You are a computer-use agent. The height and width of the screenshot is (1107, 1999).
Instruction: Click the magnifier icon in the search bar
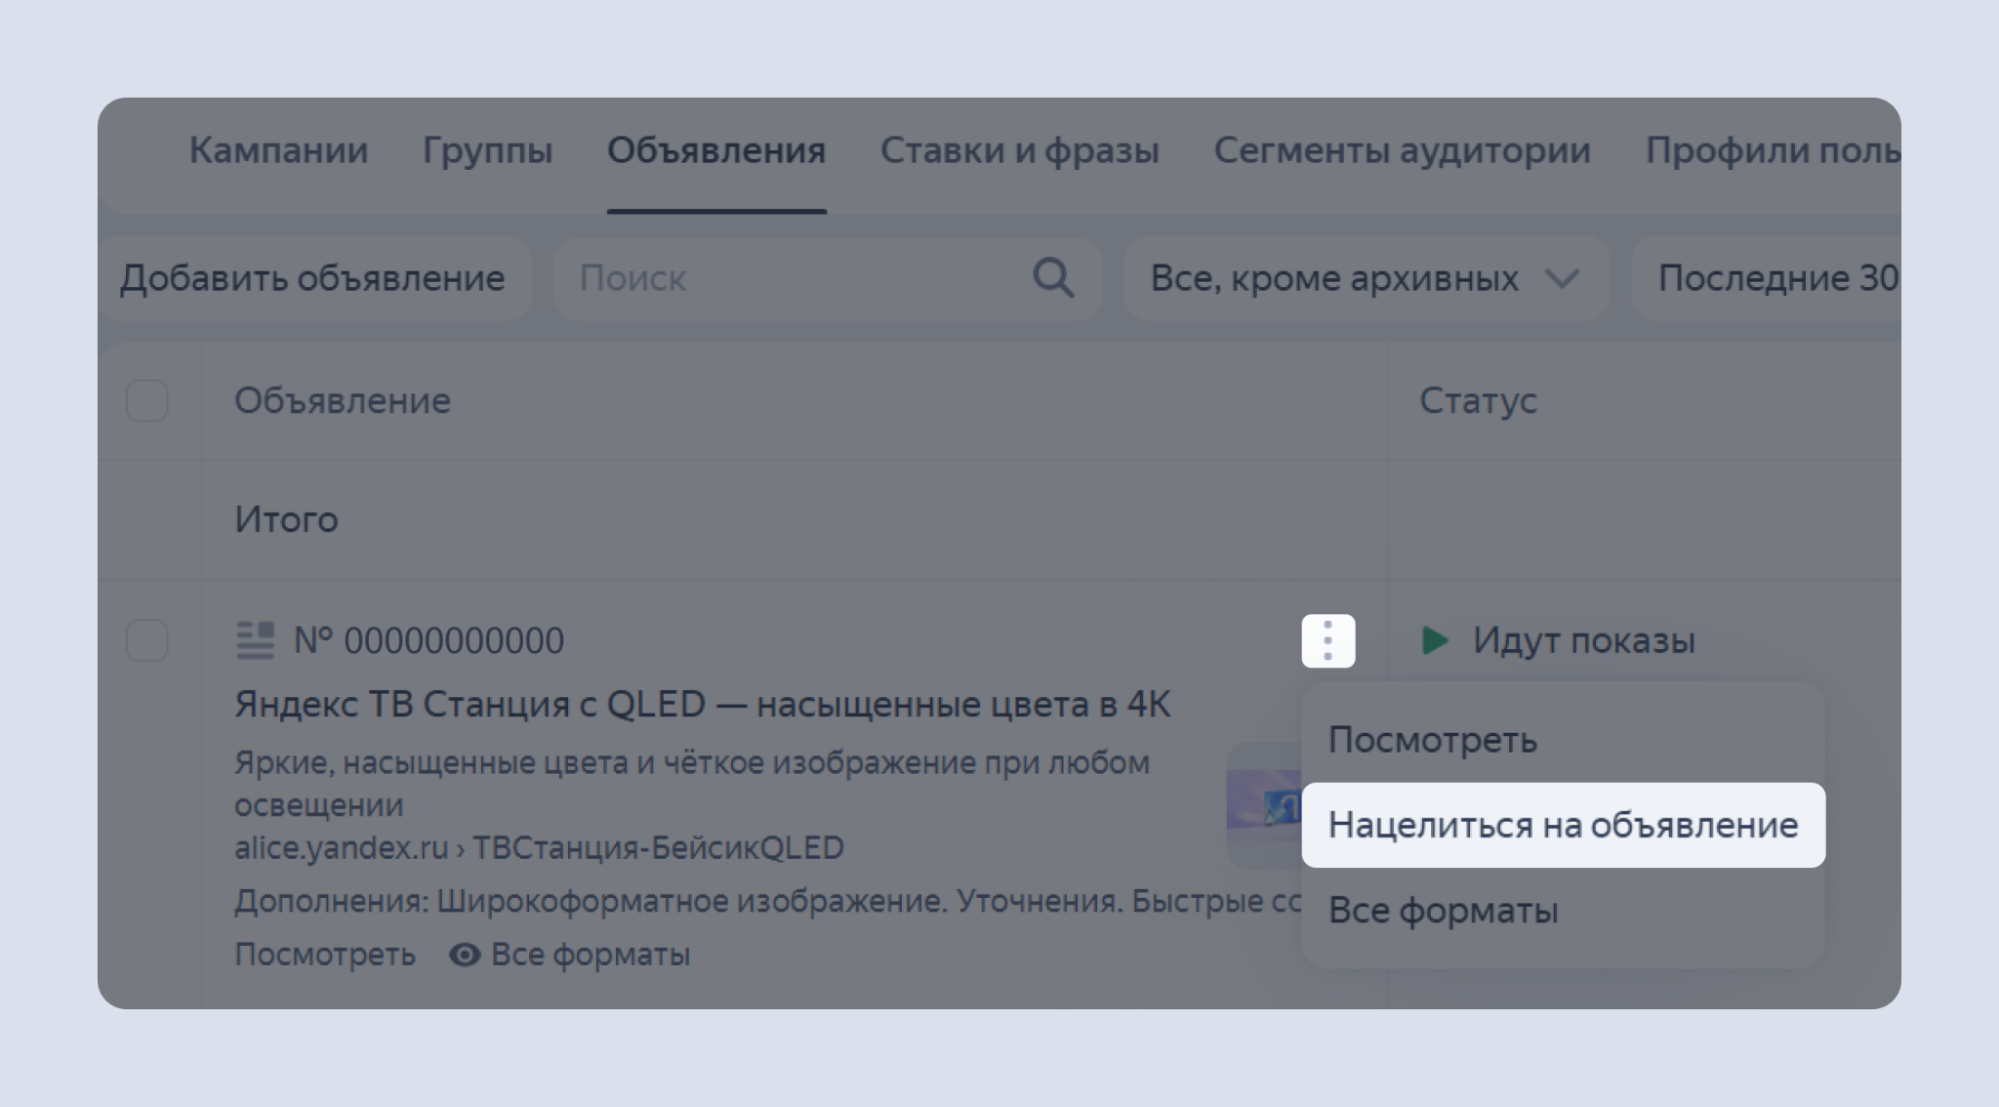pos(1053,279)
